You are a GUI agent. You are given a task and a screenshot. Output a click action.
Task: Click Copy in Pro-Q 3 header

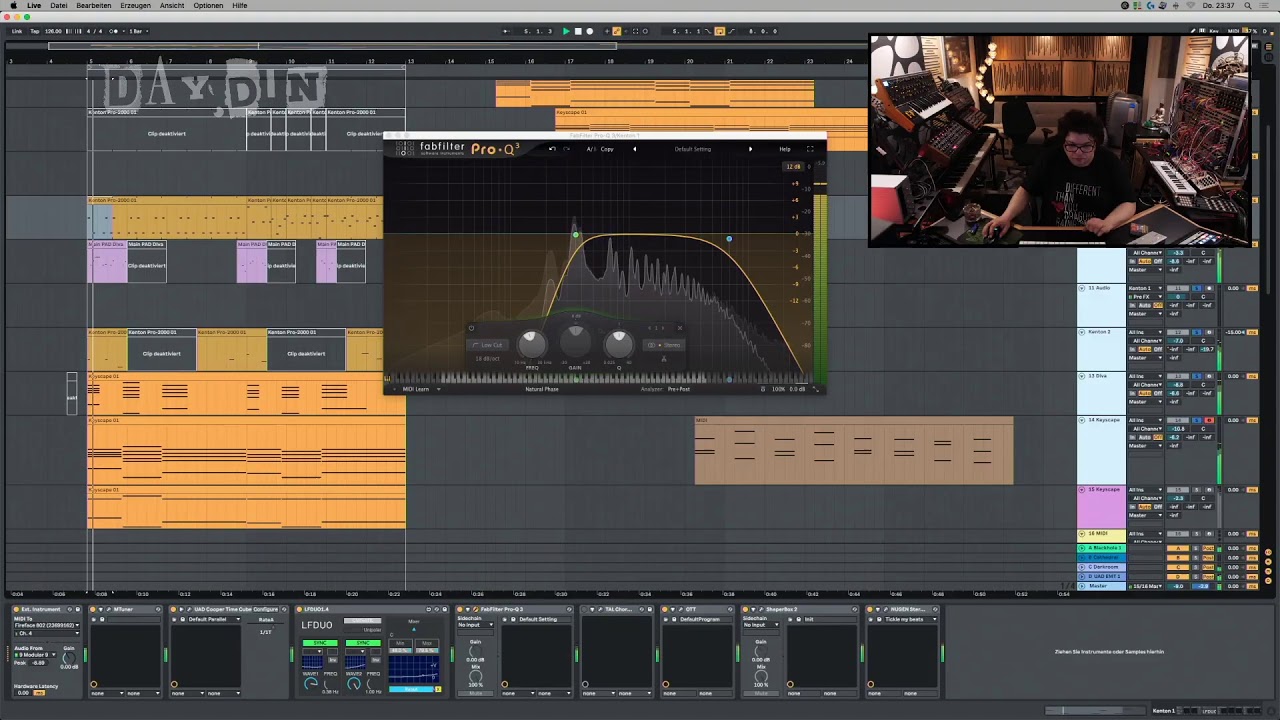click(607, 149)
